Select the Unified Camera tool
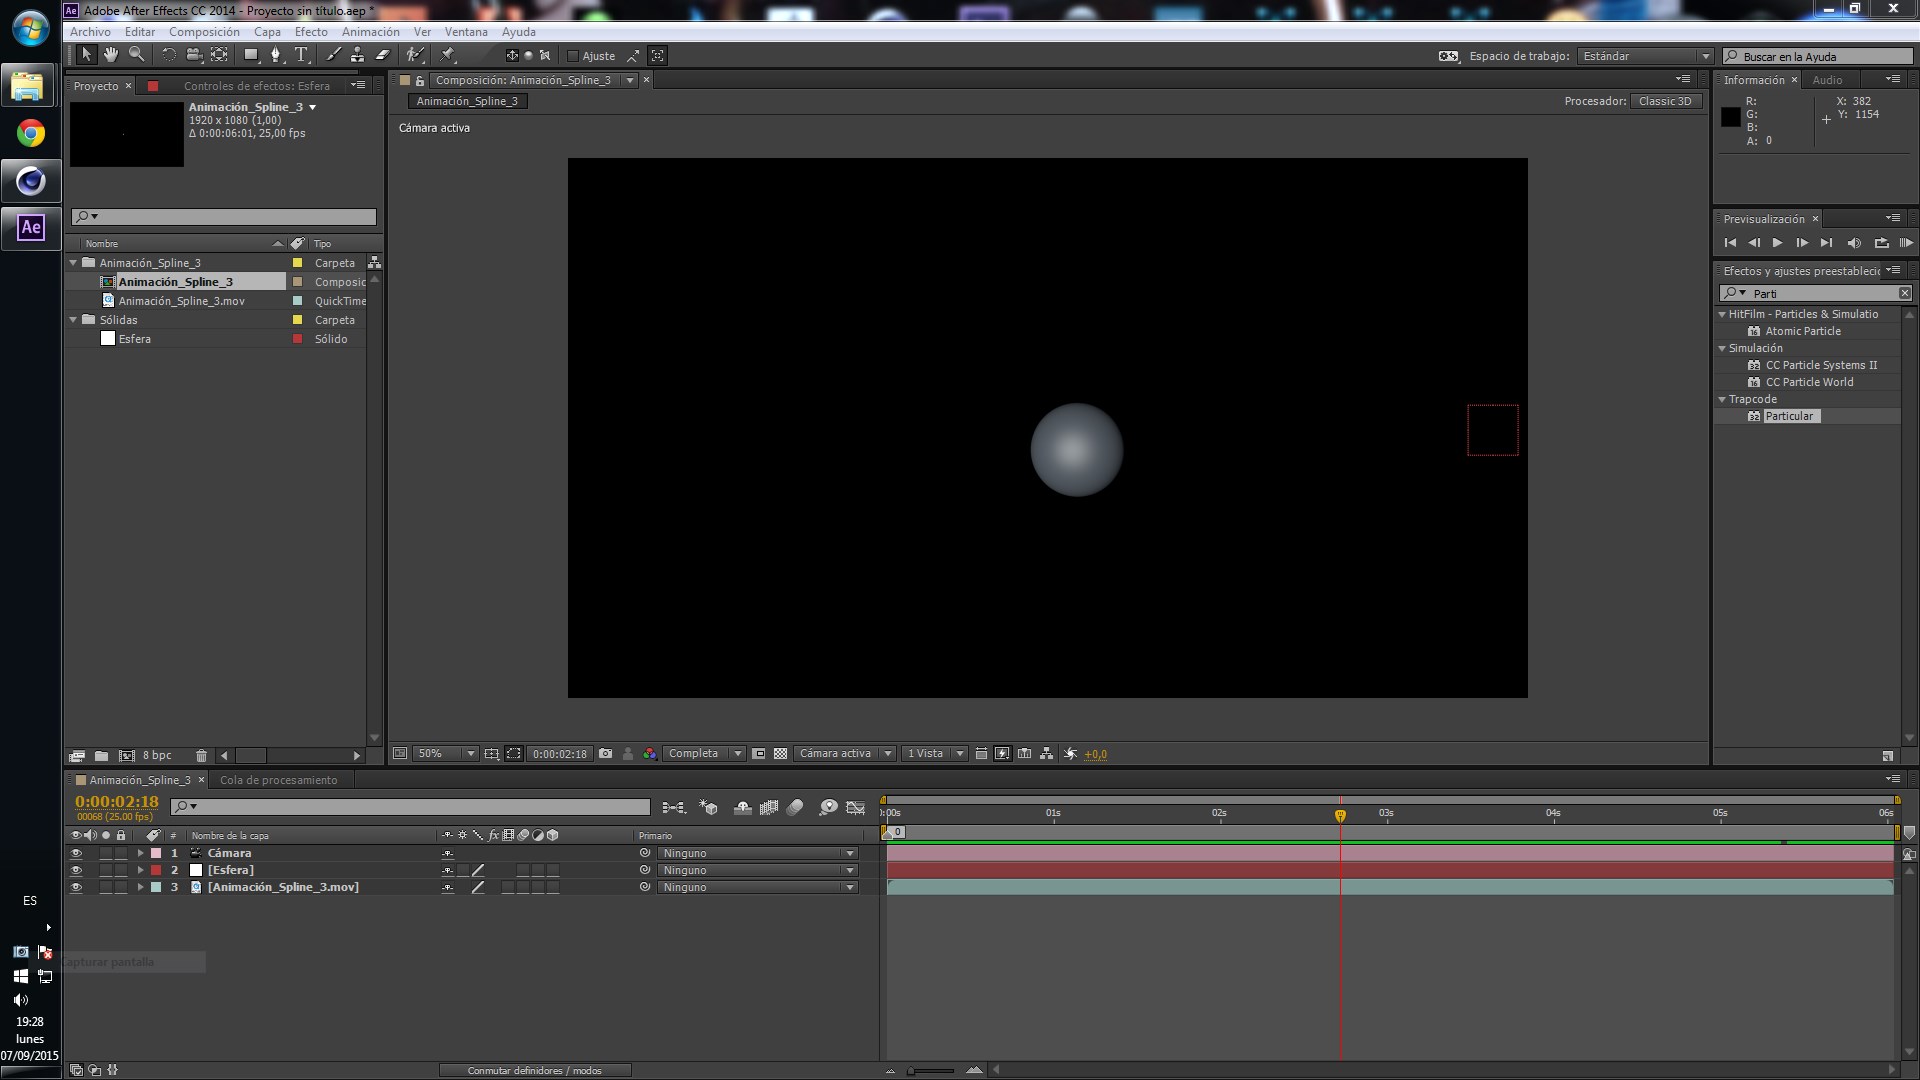Image resolution: width=1920 pixels, height=1080 pixels. click(x=194, y=55)
